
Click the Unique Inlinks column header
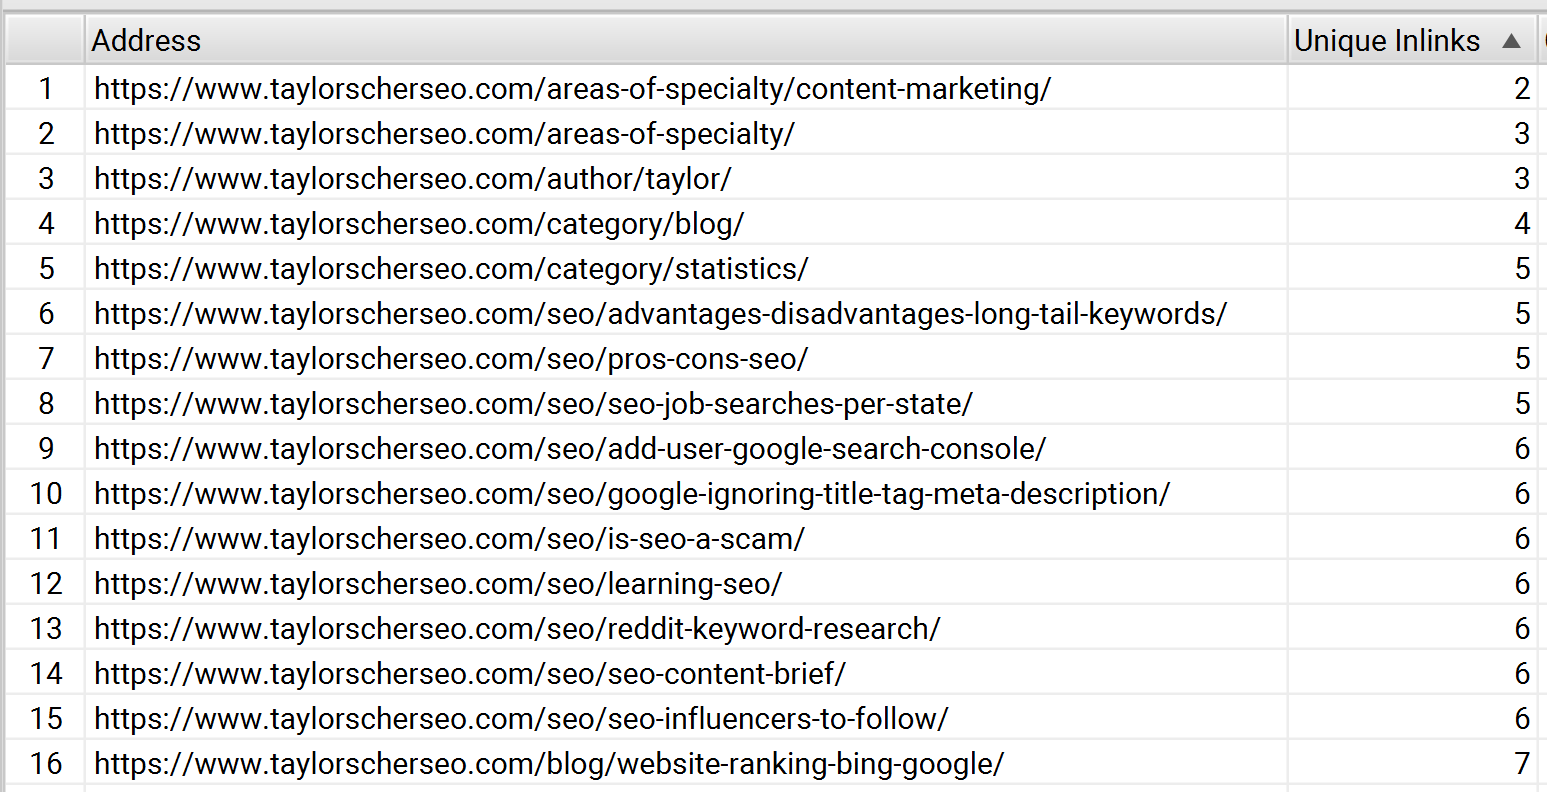[x=1412, y=40]
